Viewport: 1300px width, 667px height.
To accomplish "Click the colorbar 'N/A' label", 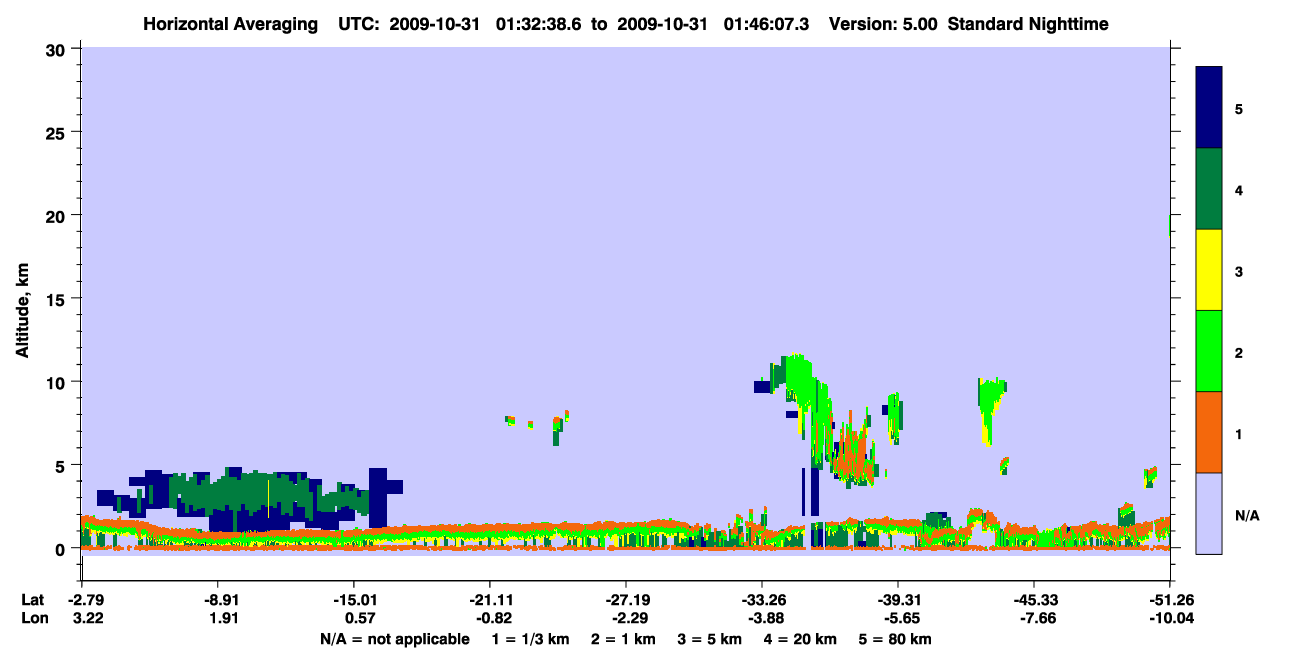I will 1247,515.
